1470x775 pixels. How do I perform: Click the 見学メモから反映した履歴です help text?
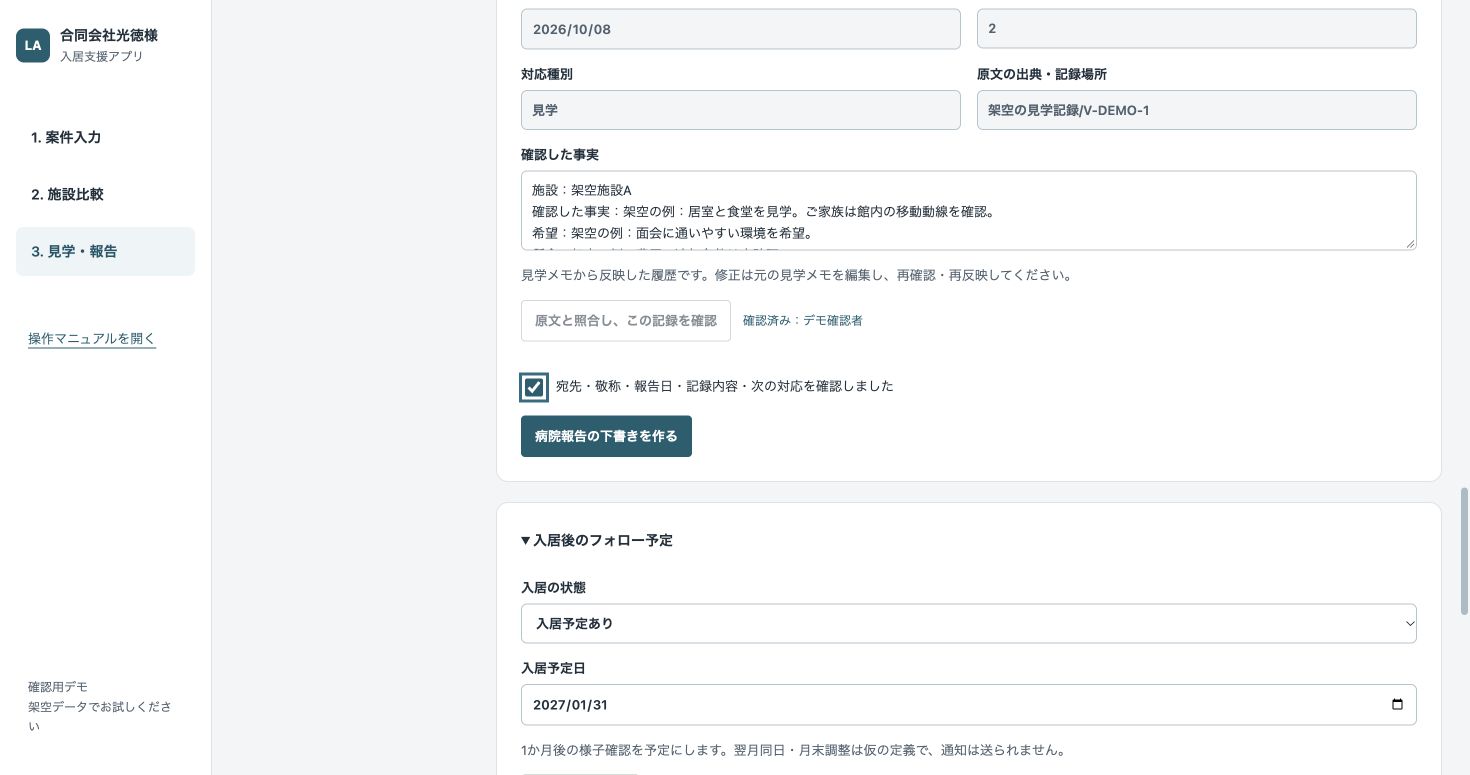click(796, 275)
